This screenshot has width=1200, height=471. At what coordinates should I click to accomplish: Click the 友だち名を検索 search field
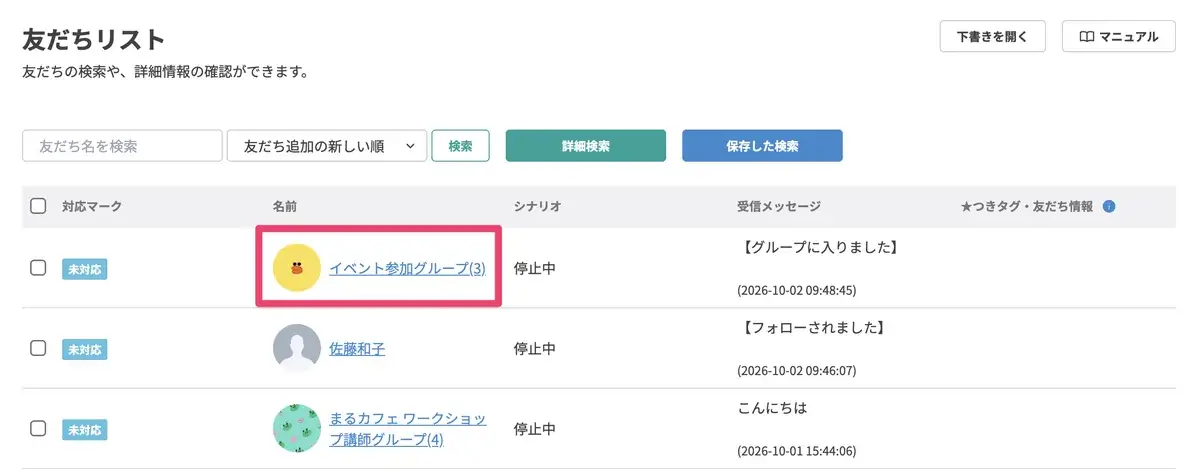[x=122, y=146]
